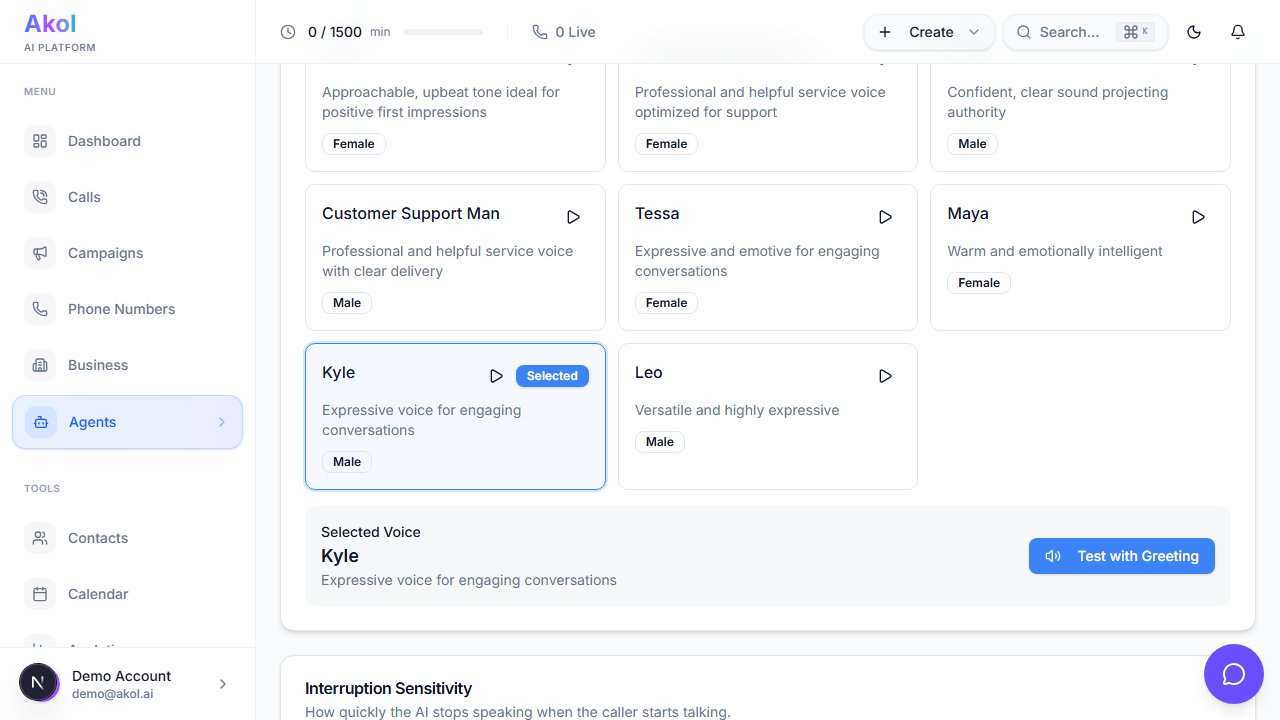
Task: Play the Kyle voice preview
Action: click(496, 376)
